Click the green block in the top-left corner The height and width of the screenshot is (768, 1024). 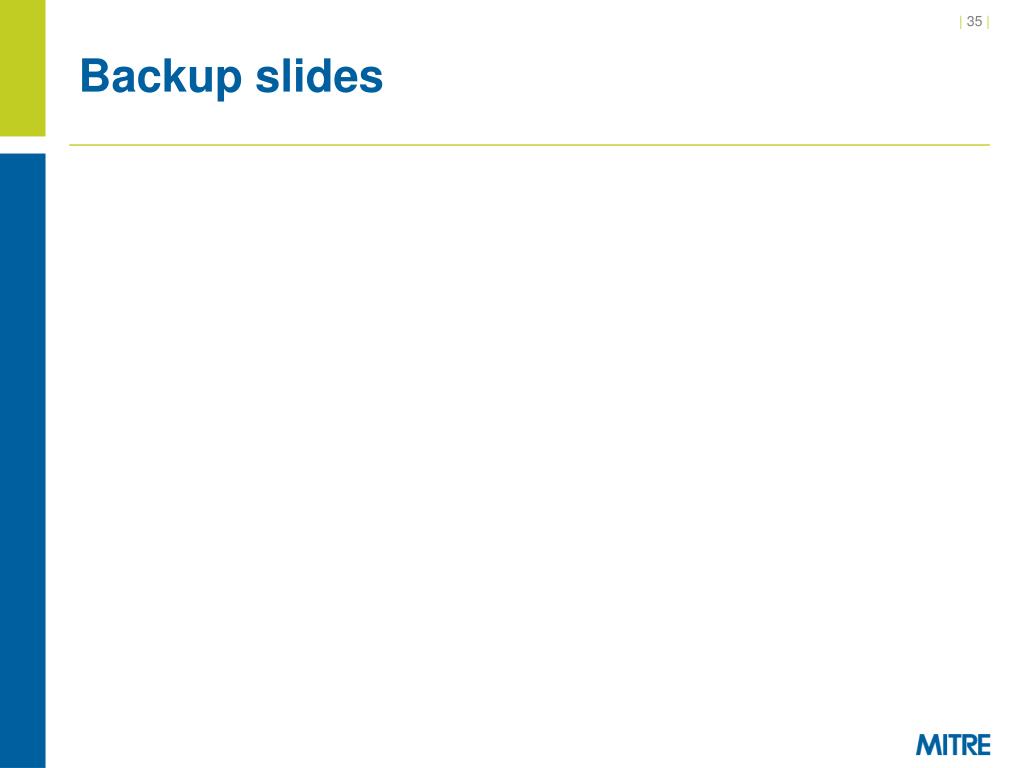[x=22, y=67]
